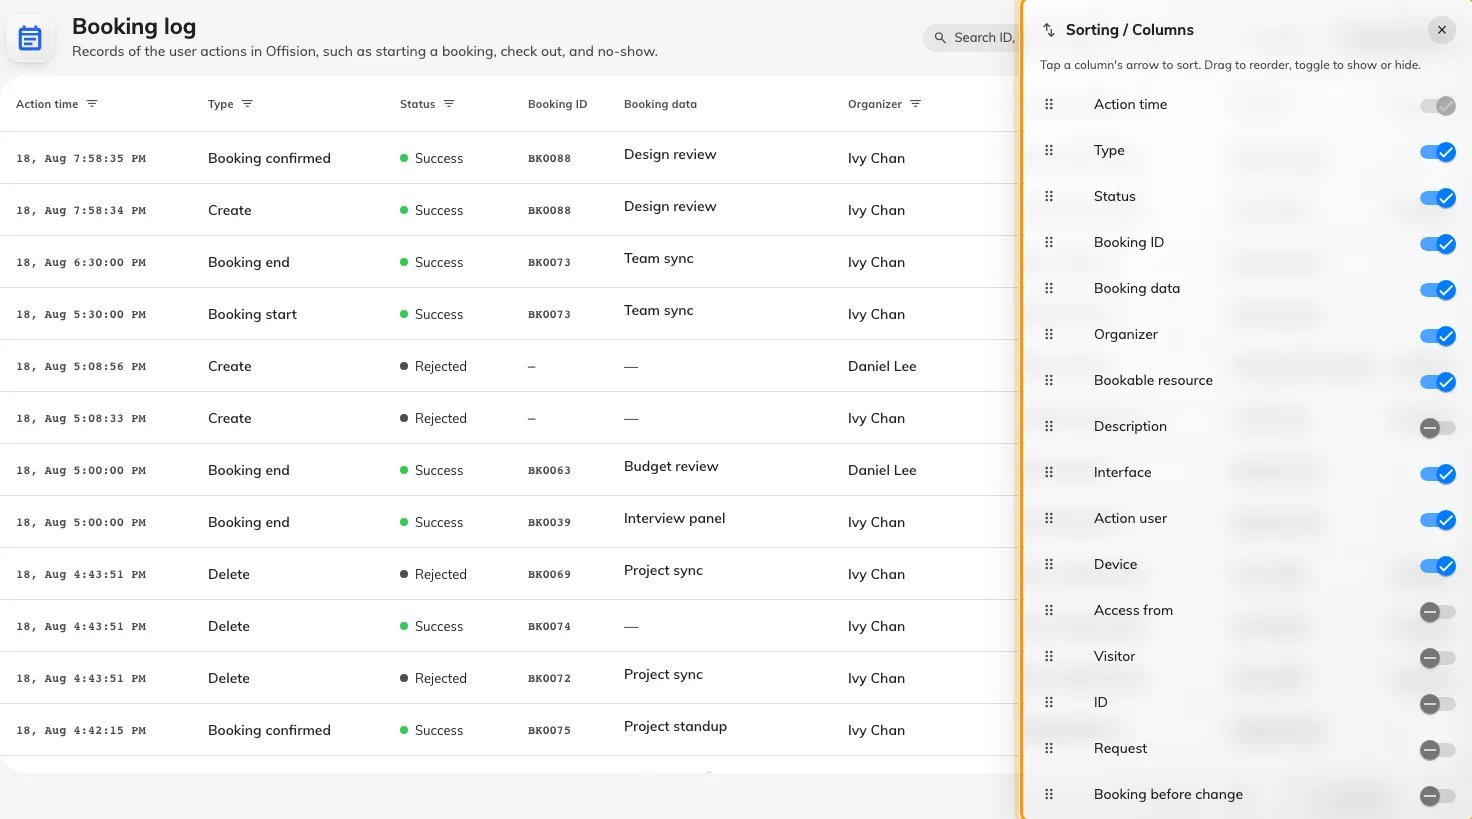Toggle the Organizer column off

tap(1438, 336)
